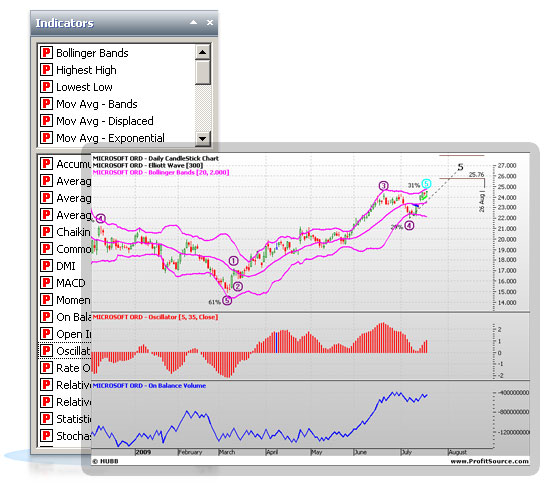Collapse the Indicators panel with the up arrow

click(193, 22)
